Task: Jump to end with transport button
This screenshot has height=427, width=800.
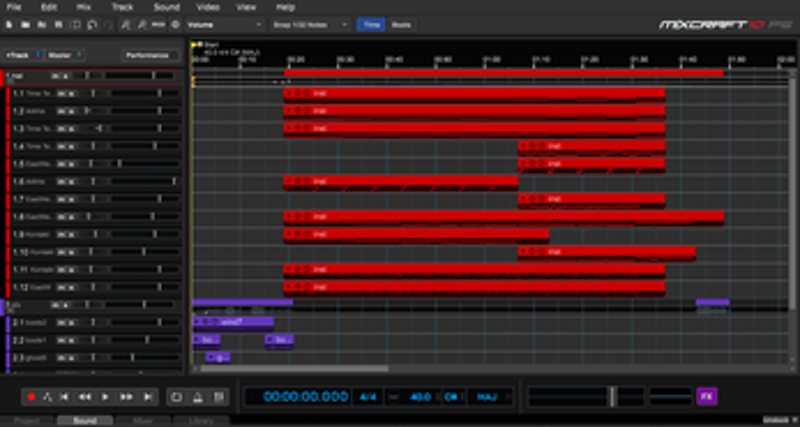Action: 148,396
